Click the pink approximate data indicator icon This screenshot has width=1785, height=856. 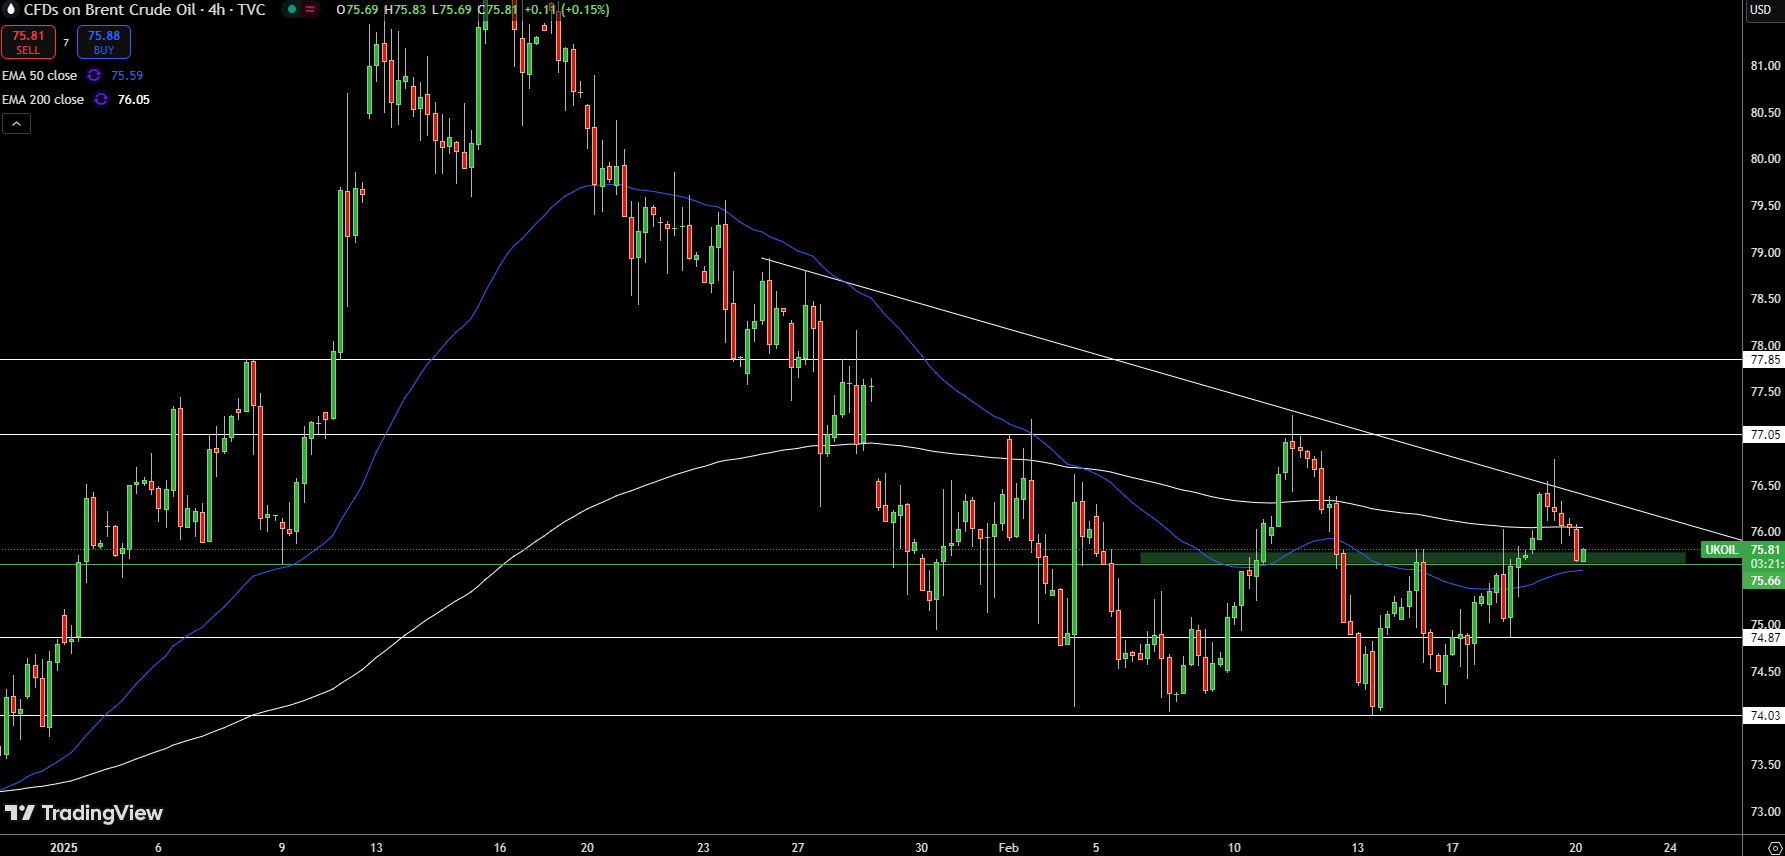[x=310, y=9]
